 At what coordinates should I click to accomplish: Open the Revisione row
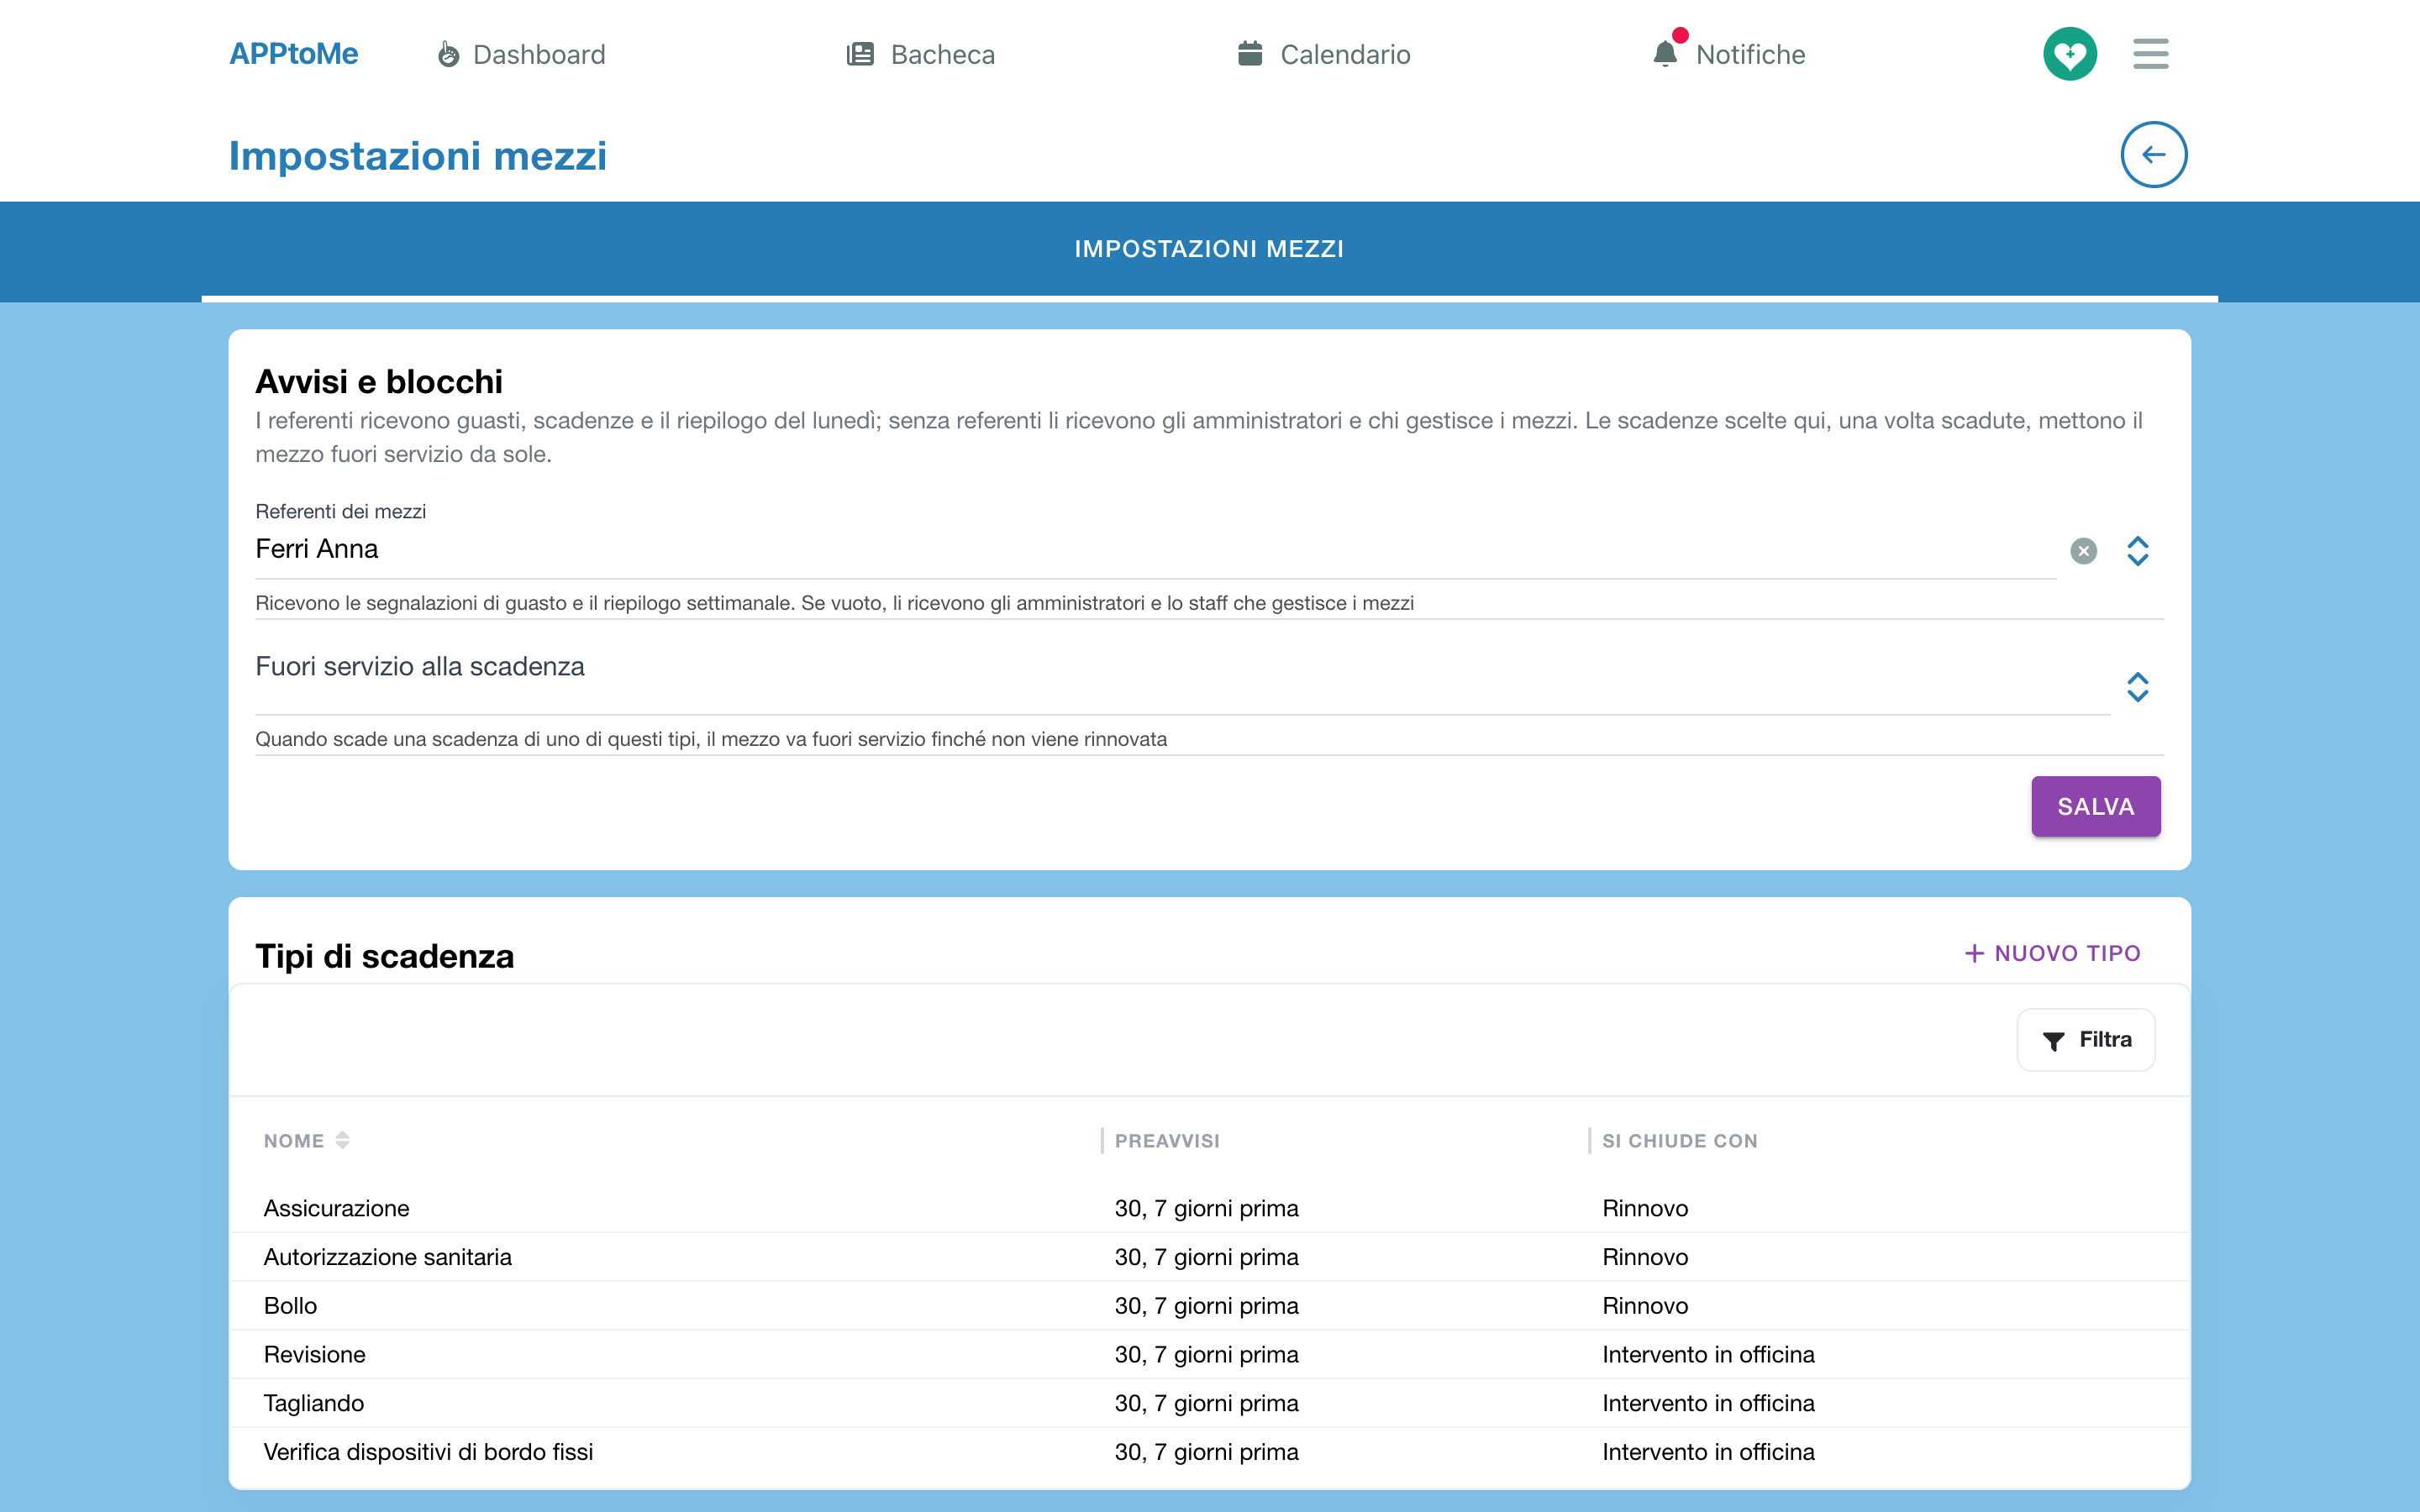coord(1209,1354)
